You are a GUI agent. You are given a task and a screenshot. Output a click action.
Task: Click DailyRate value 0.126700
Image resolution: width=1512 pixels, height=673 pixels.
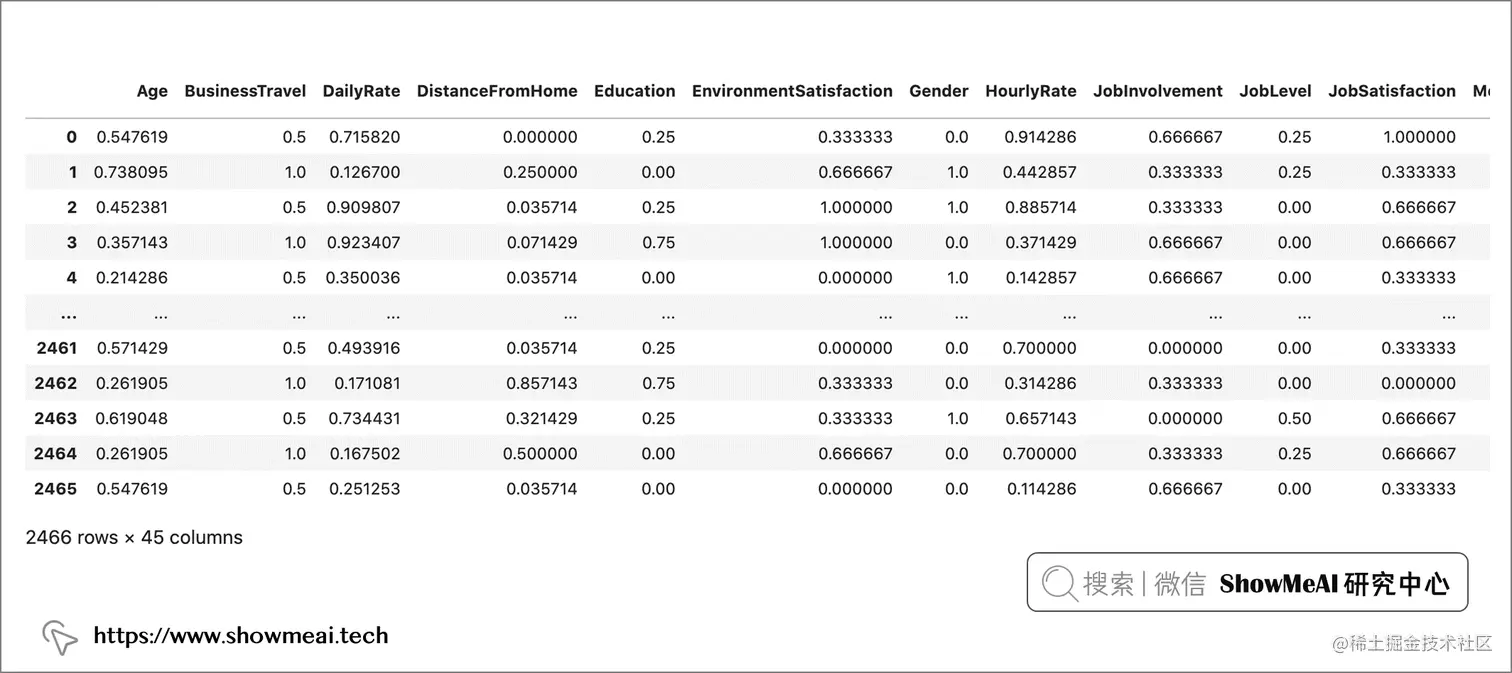[364, 172]
